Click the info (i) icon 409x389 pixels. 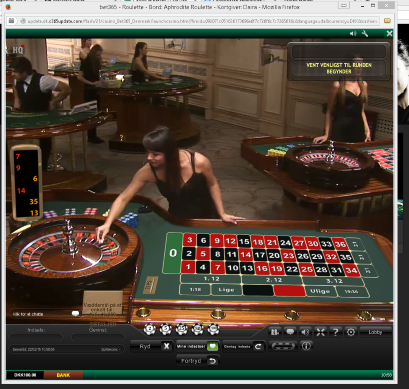(306, 346)
